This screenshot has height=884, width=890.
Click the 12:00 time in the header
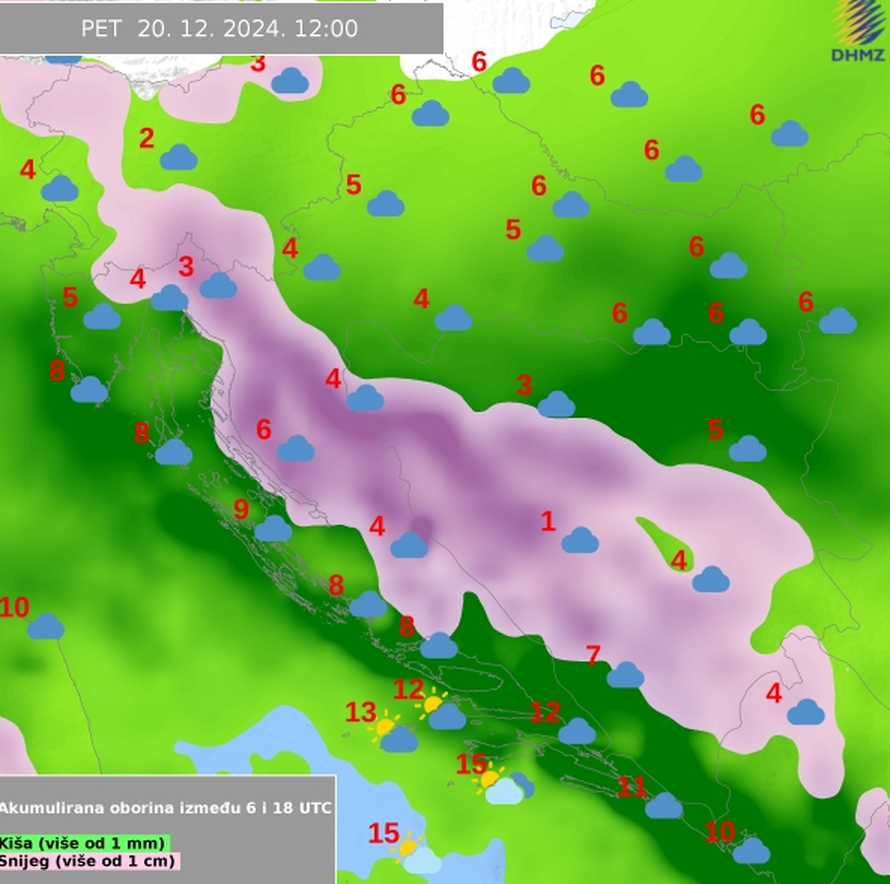tap(327, 28)
